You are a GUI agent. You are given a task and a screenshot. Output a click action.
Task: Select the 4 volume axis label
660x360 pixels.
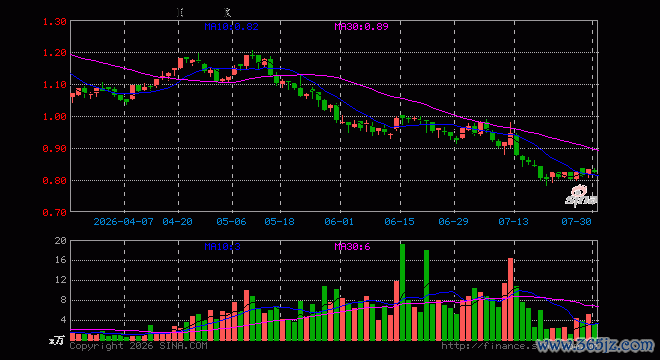[64, 320]
